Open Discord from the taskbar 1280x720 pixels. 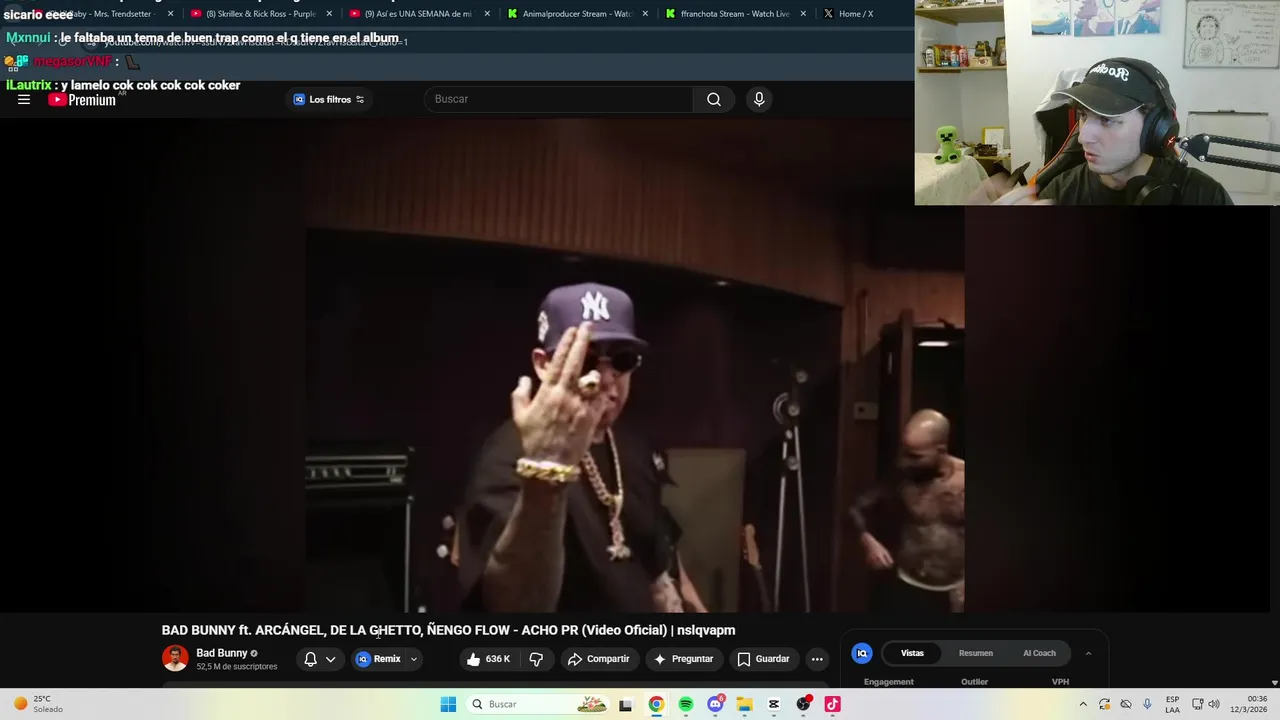pos(715,704)
